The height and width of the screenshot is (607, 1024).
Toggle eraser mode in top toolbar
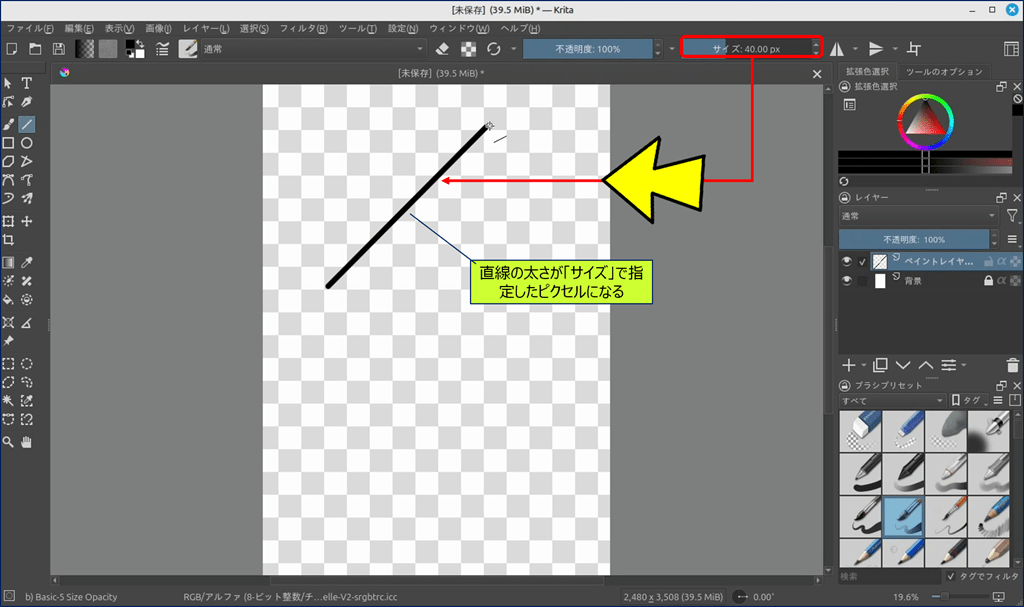click(x=445, y=48)
